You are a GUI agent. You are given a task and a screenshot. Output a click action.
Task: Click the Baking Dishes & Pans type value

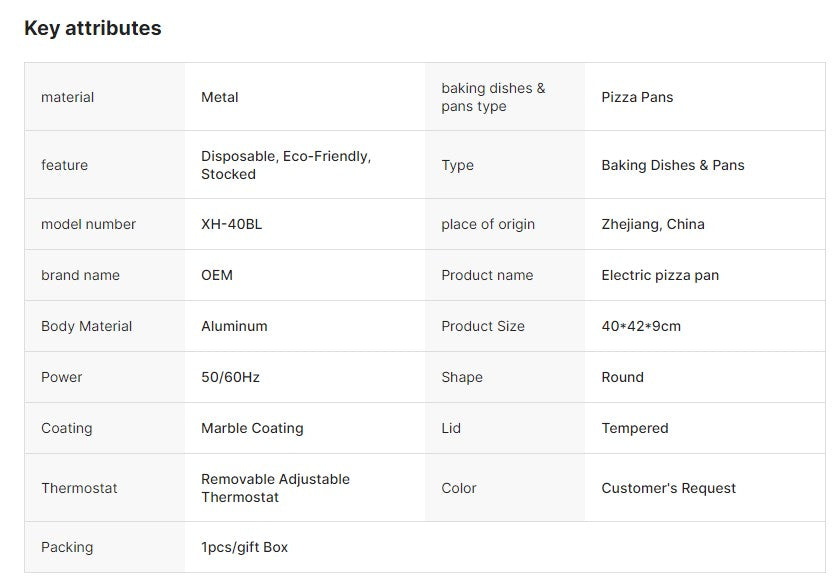(x=673, y=165)
